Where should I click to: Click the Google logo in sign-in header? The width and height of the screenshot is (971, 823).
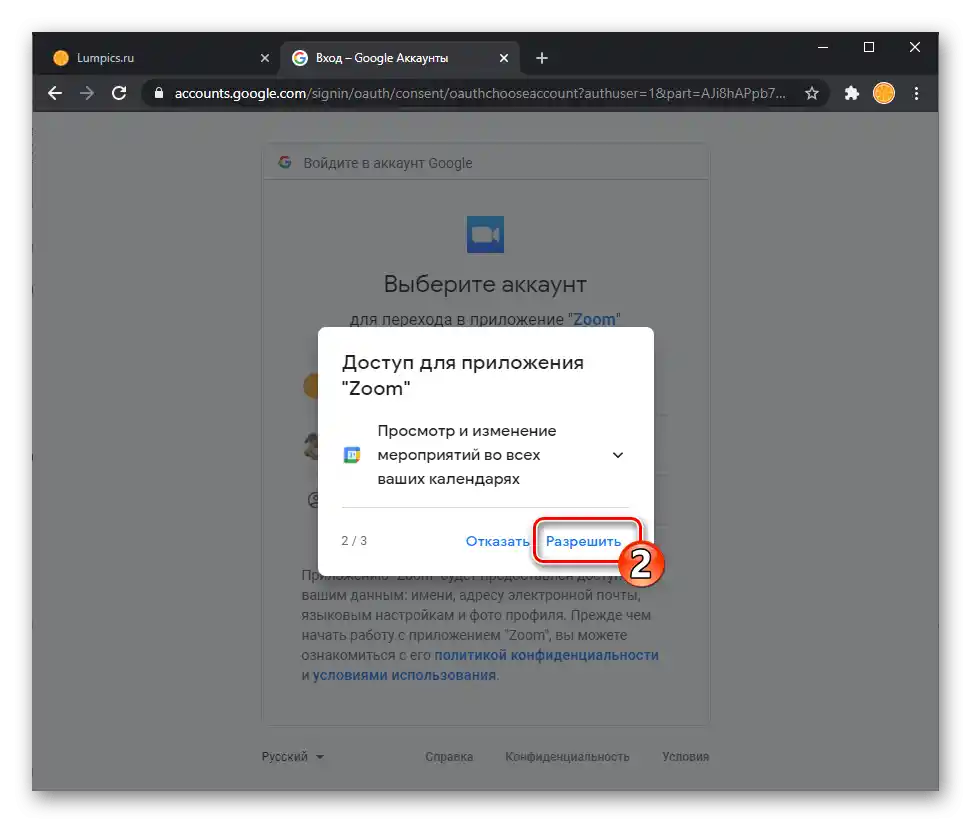click(285, 162)
